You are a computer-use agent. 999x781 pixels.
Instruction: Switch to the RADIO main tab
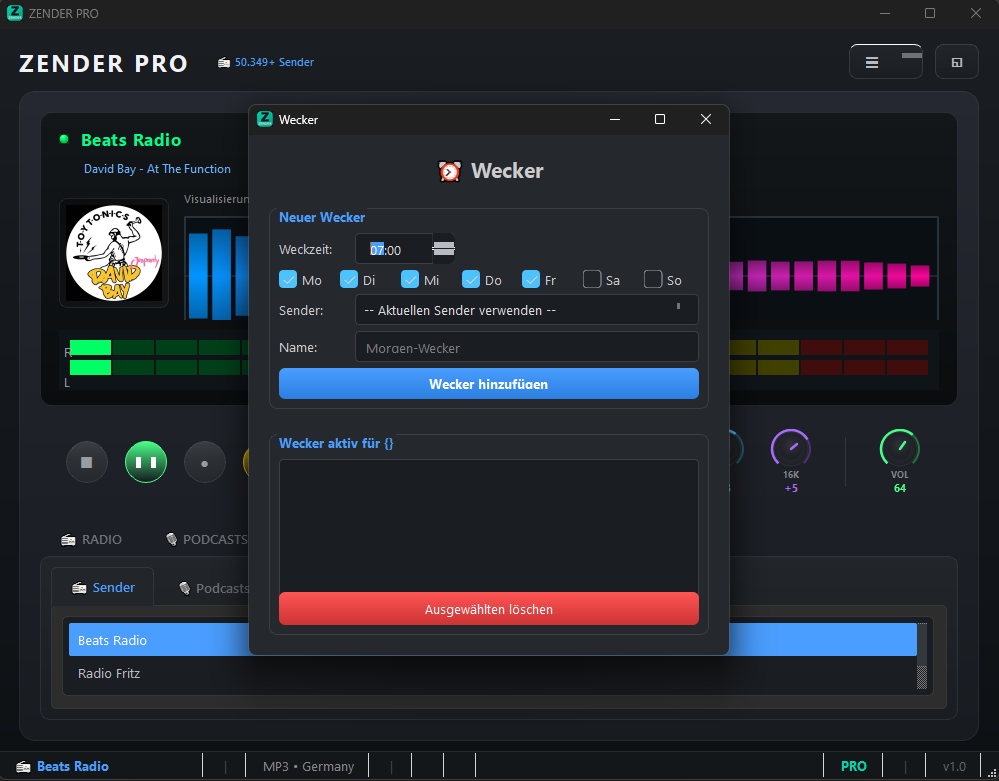pyautogui.click(x=92, y=540)
